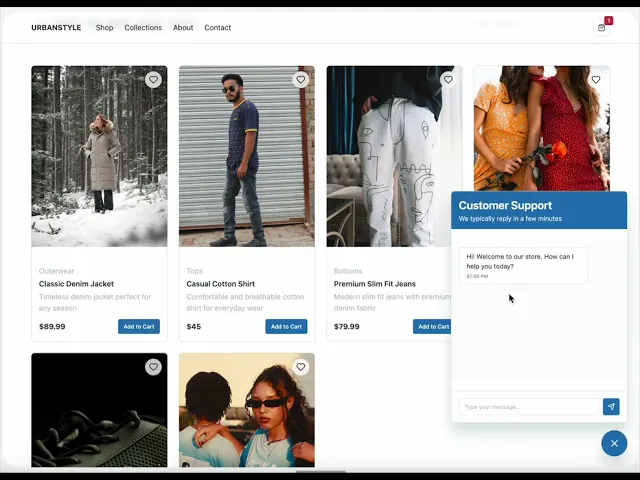
Task: Open the Collections menu item
Action: point(143,27)
